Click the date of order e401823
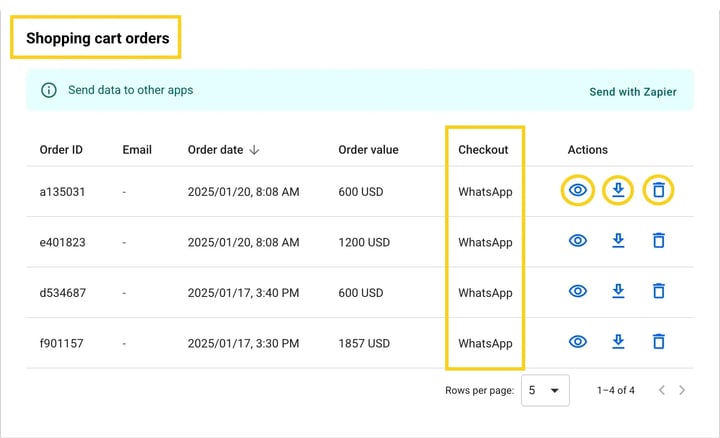 click(x=243, y=242)
